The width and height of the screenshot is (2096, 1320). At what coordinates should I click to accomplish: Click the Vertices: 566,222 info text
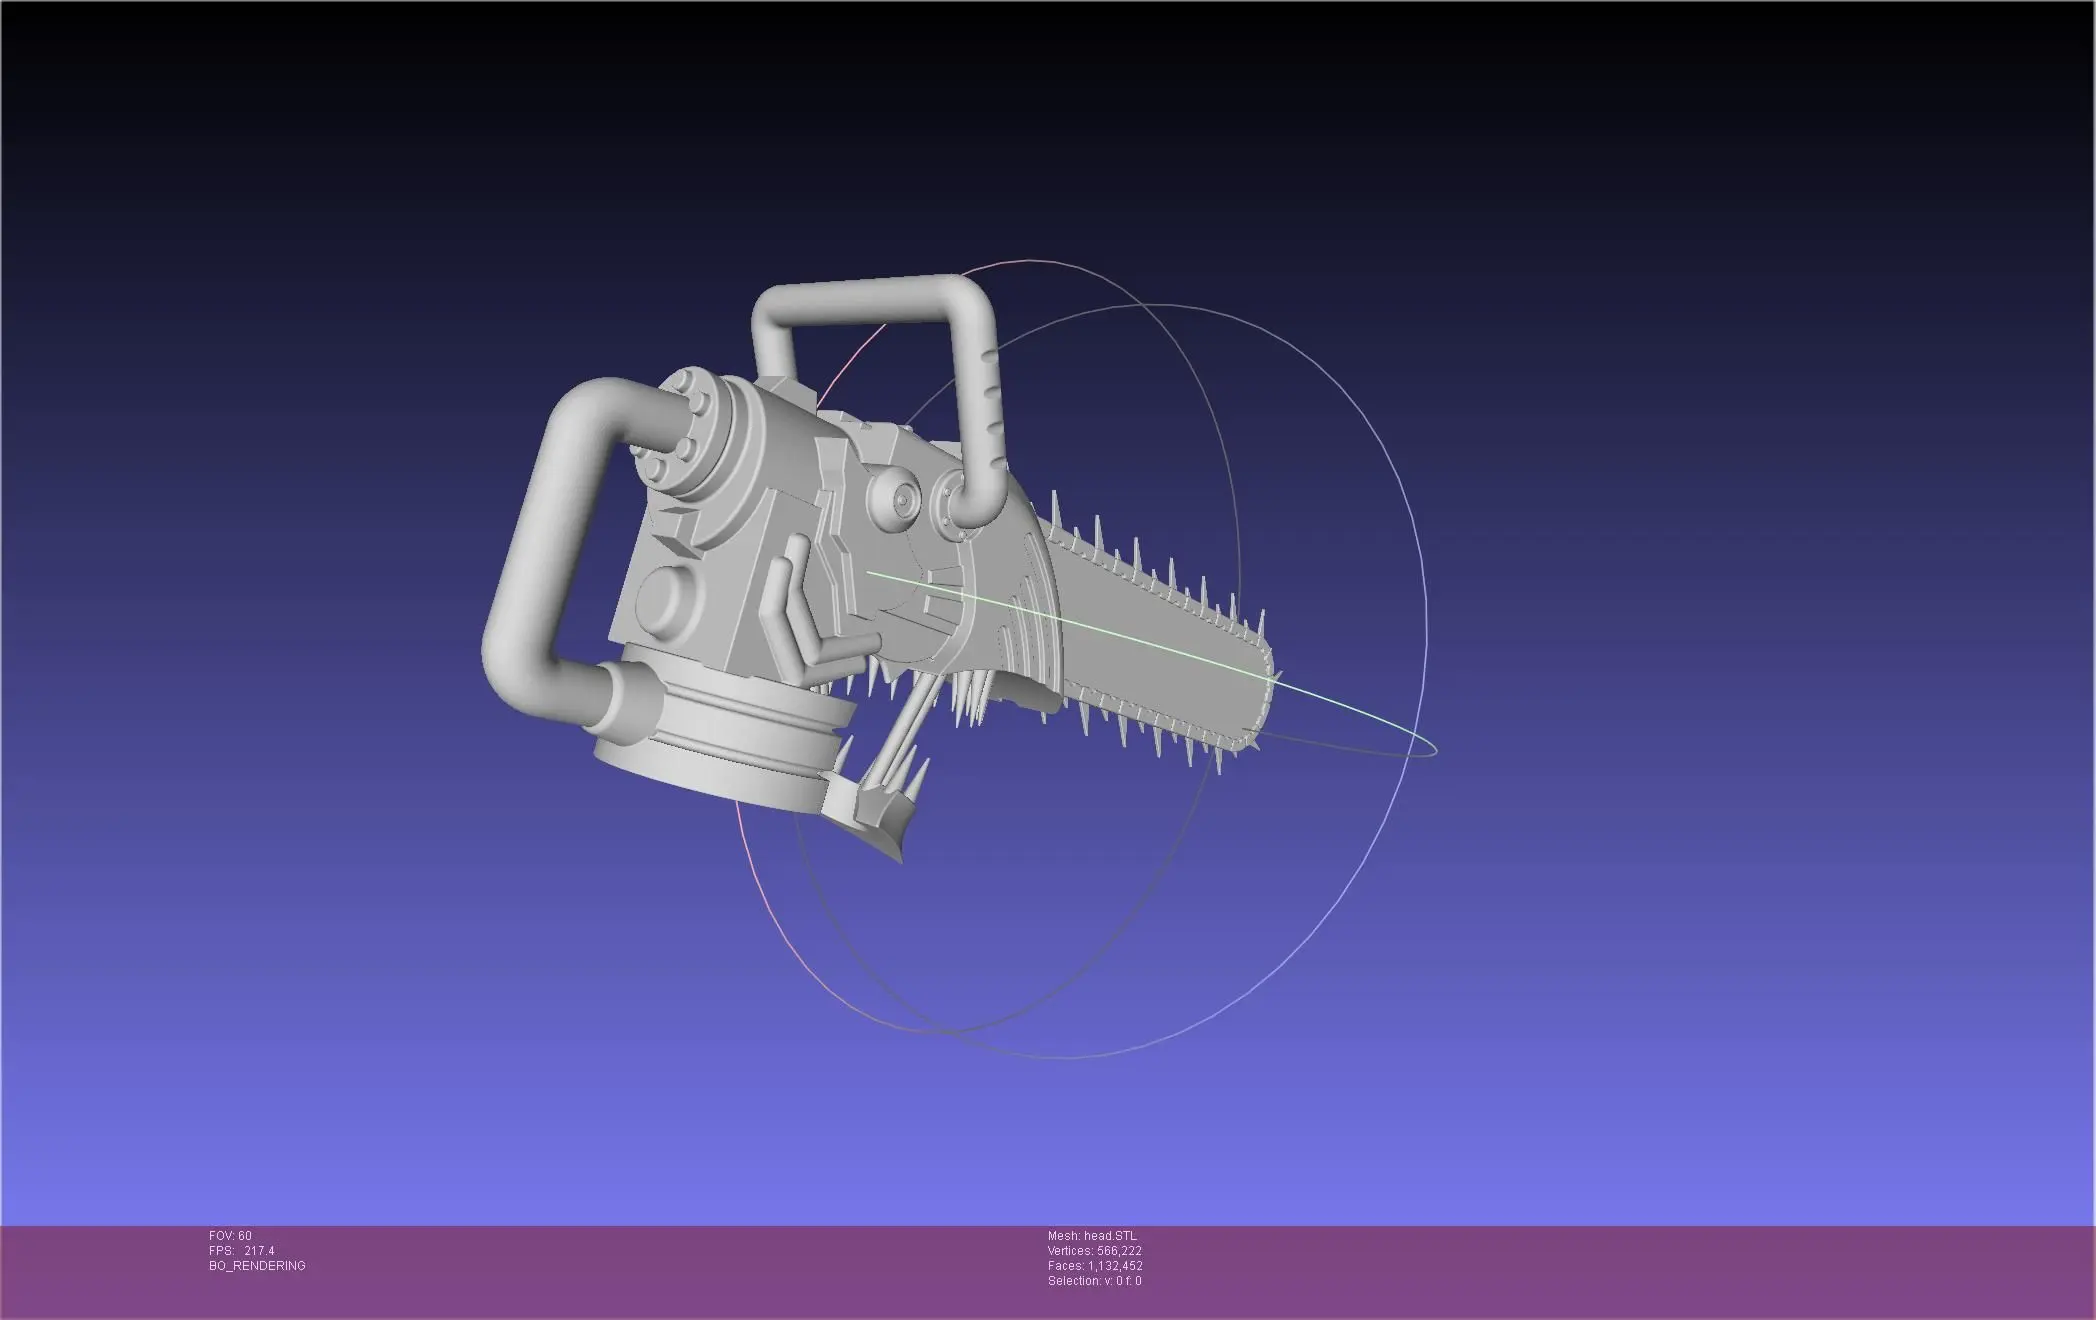click(1094, 1251)
